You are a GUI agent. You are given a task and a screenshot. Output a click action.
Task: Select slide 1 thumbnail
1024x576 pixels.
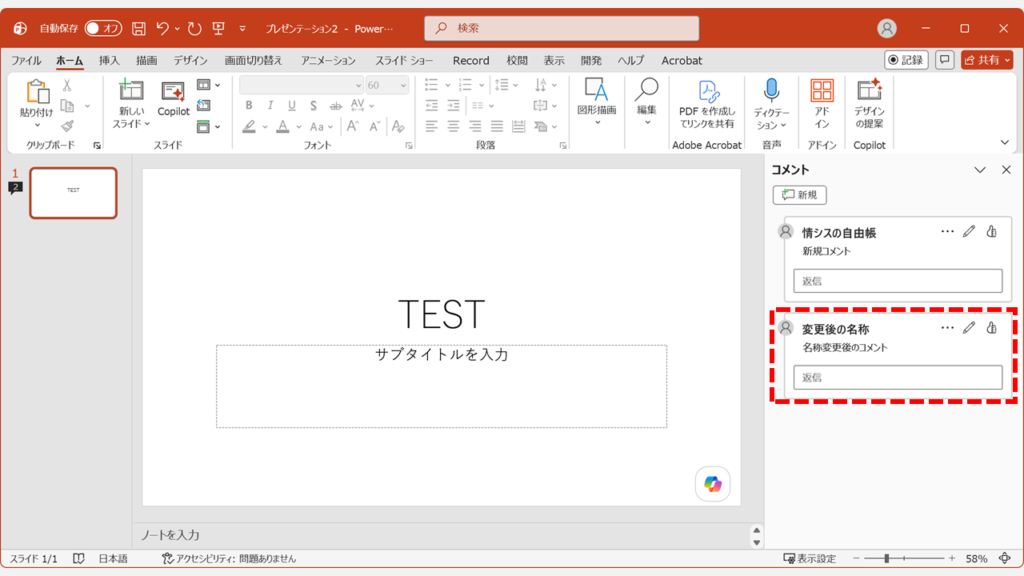point(73,193)
